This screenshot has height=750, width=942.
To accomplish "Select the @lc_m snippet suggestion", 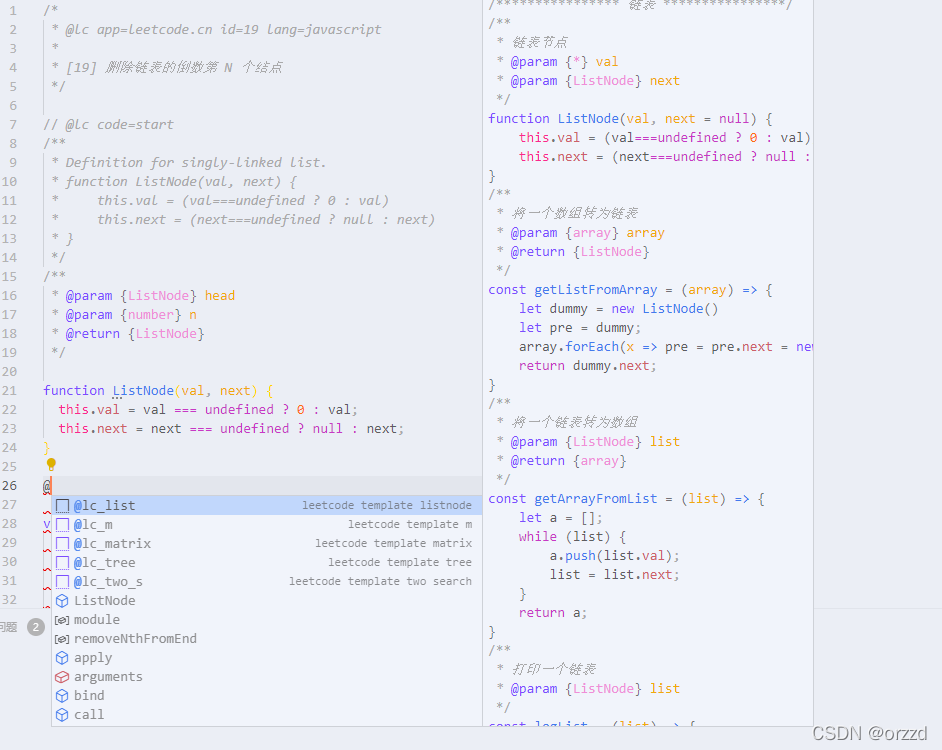I will (267, 525).
